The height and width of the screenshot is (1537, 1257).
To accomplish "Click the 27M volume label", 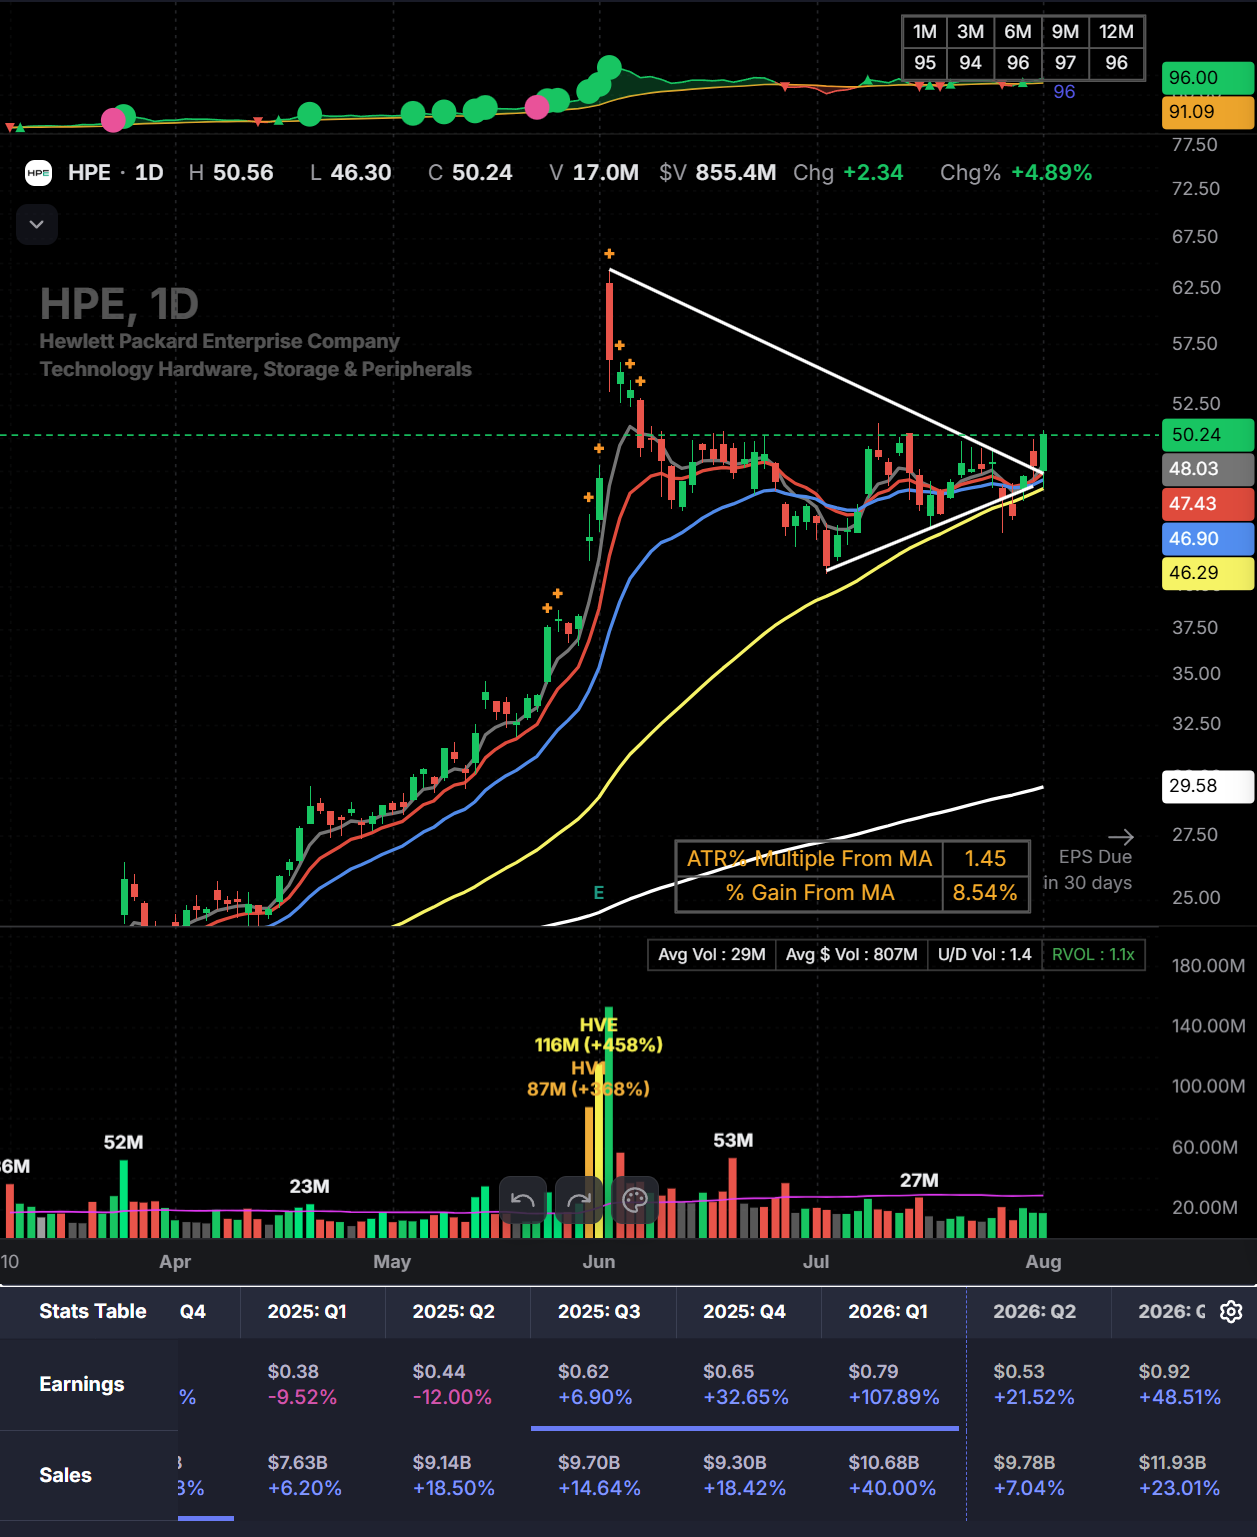I will point(919,1180).
